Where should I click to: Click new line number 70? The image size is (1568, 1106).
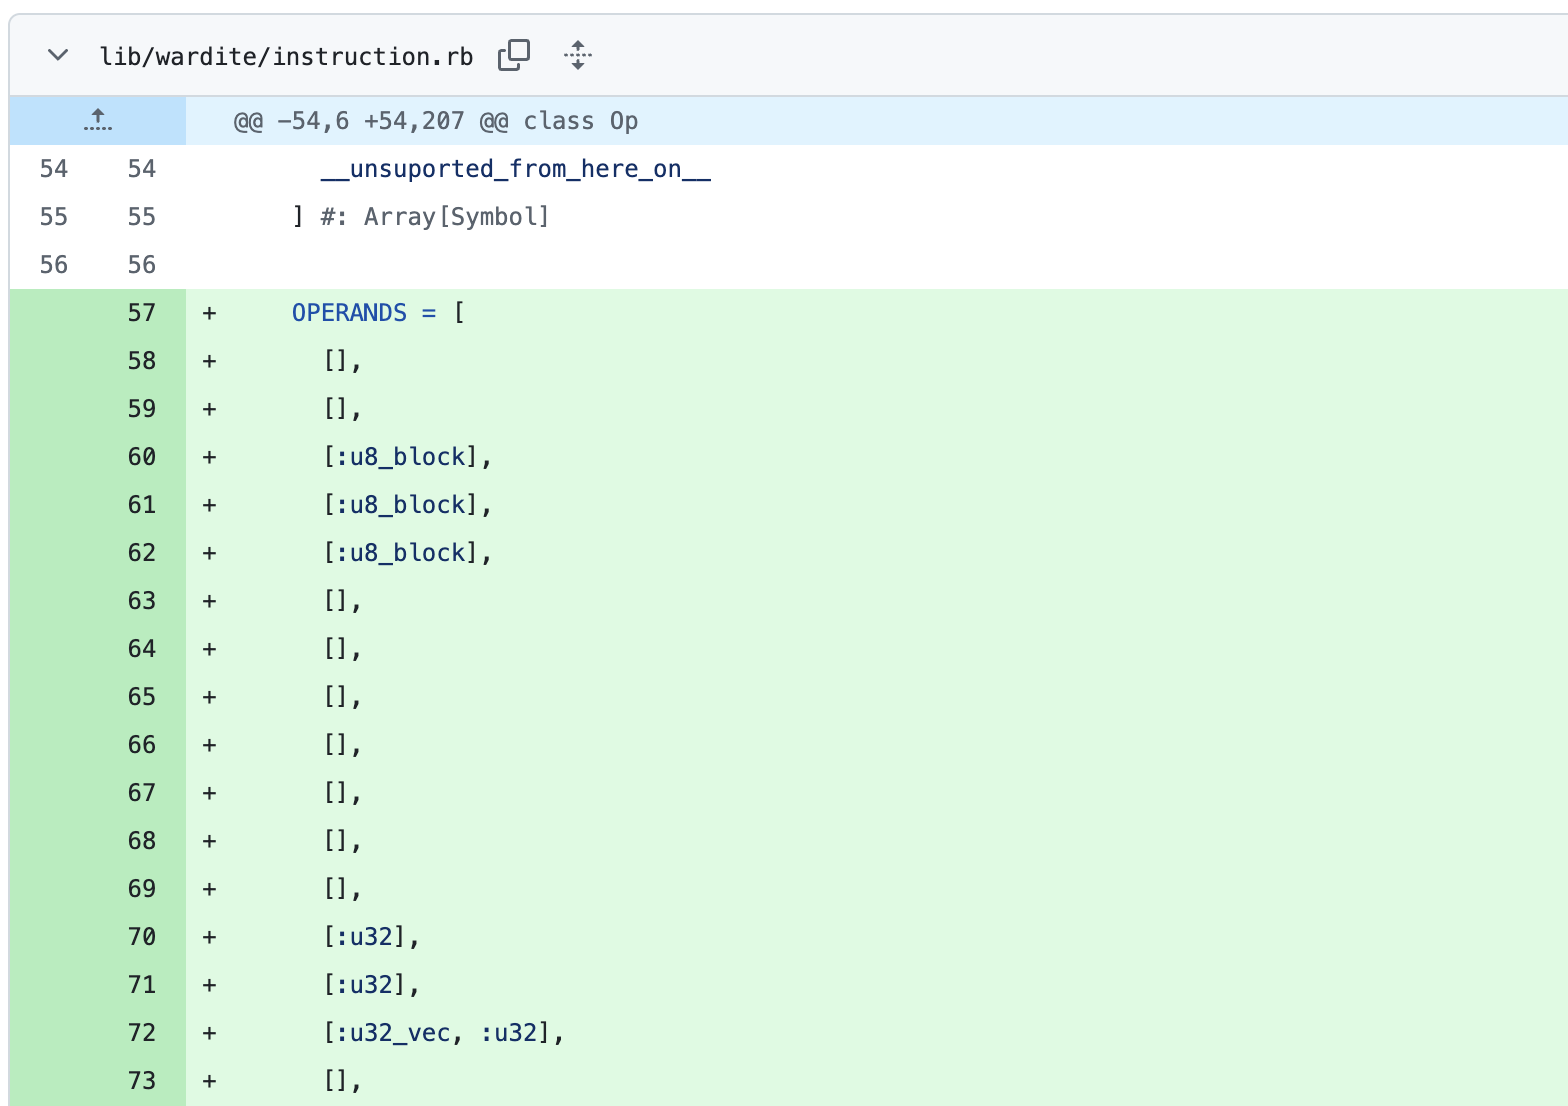click(142, 937)
